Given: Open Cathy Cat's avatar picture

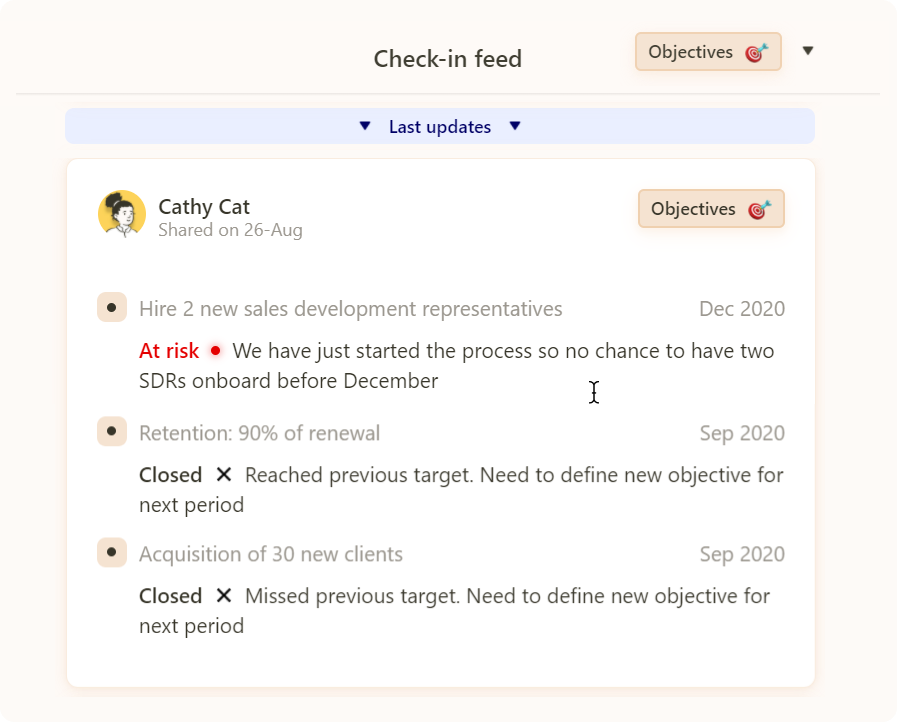Looking at the screenshot, I should point(122,213).
